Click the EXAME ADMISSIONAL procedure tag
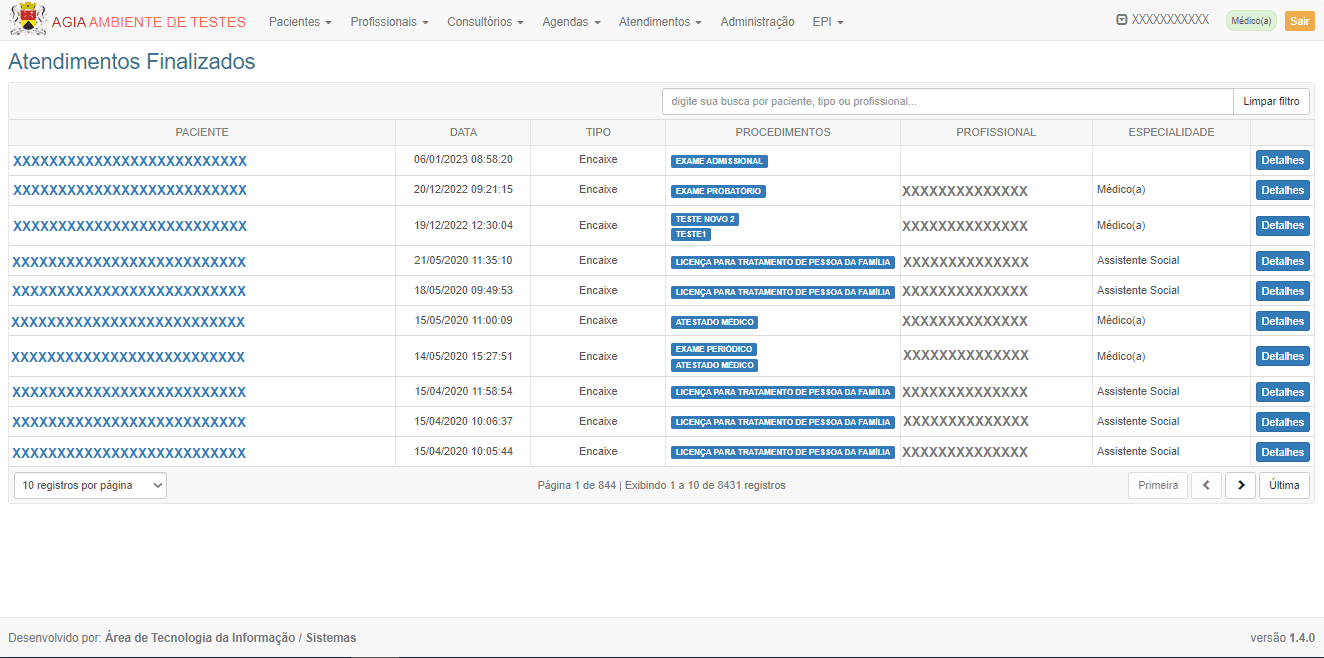1324x658 pixels. [x=719, y=161]
